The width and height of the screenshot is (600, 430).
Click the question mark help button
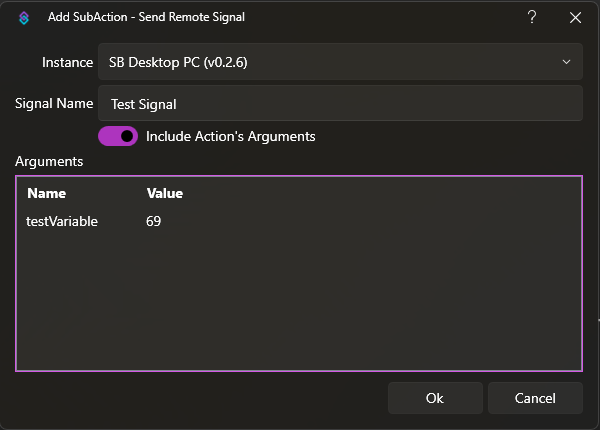pos(532,17)
